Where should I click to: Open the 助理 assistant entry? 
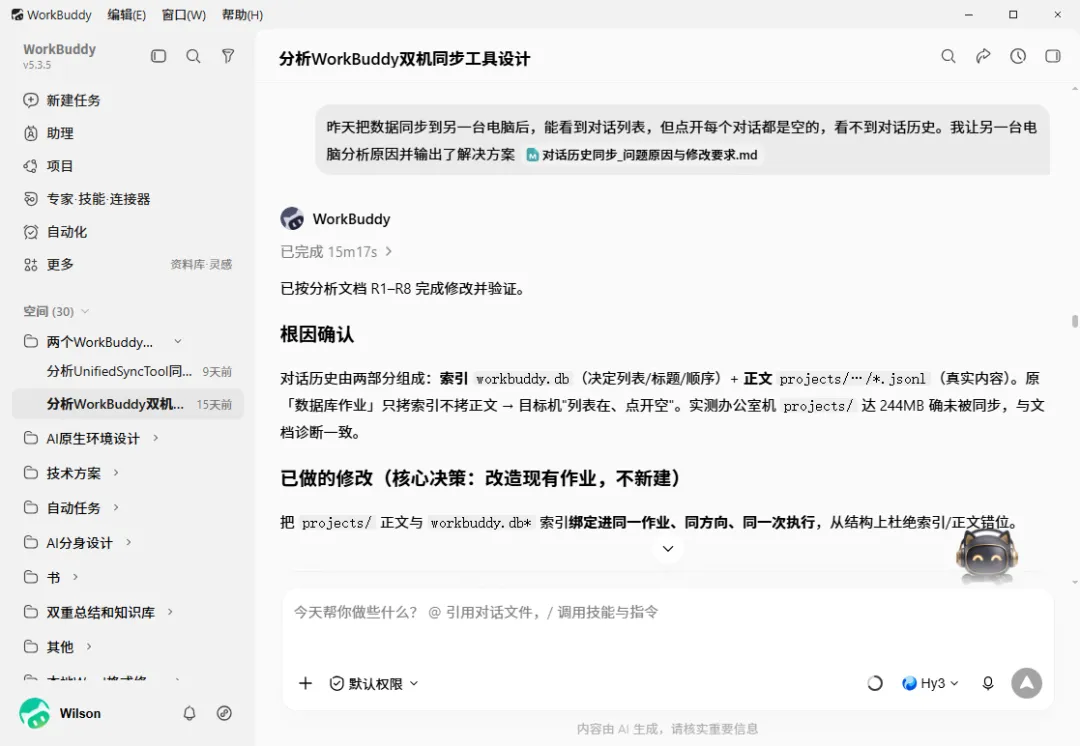48,134
